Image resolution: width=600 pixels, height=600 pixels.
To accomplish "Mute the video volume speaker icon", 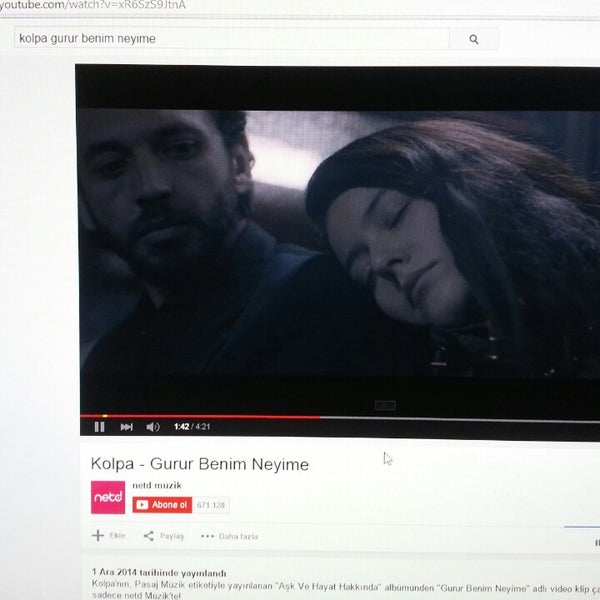I will (153, 427).
